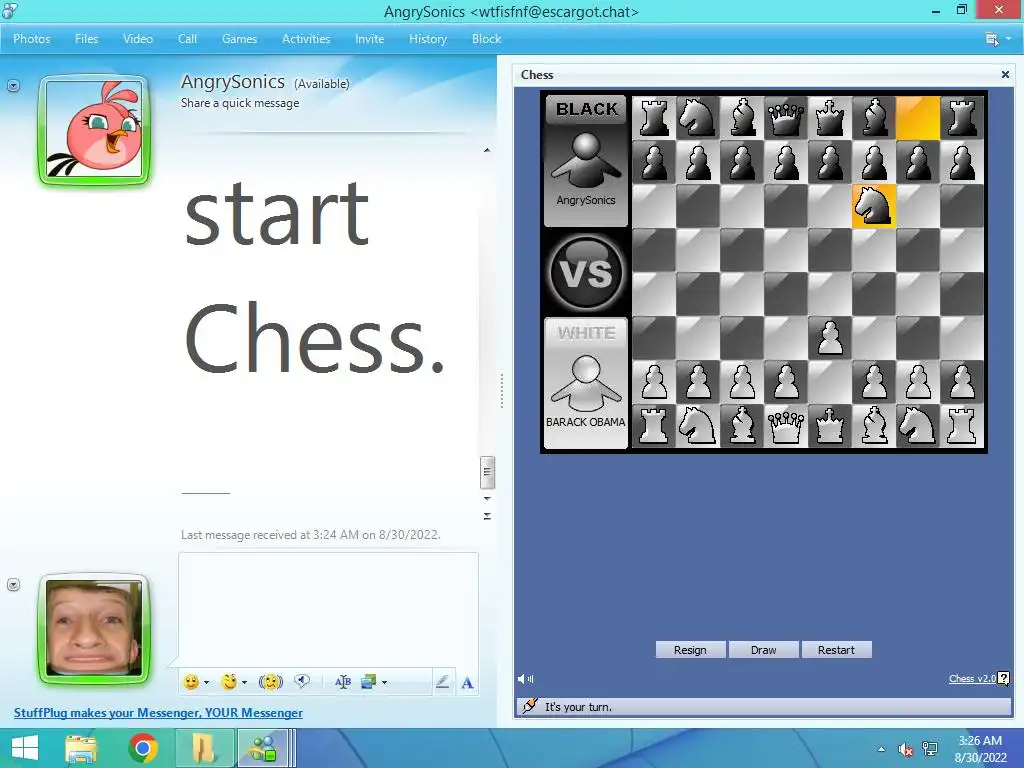Select the black queen piece

786,118
